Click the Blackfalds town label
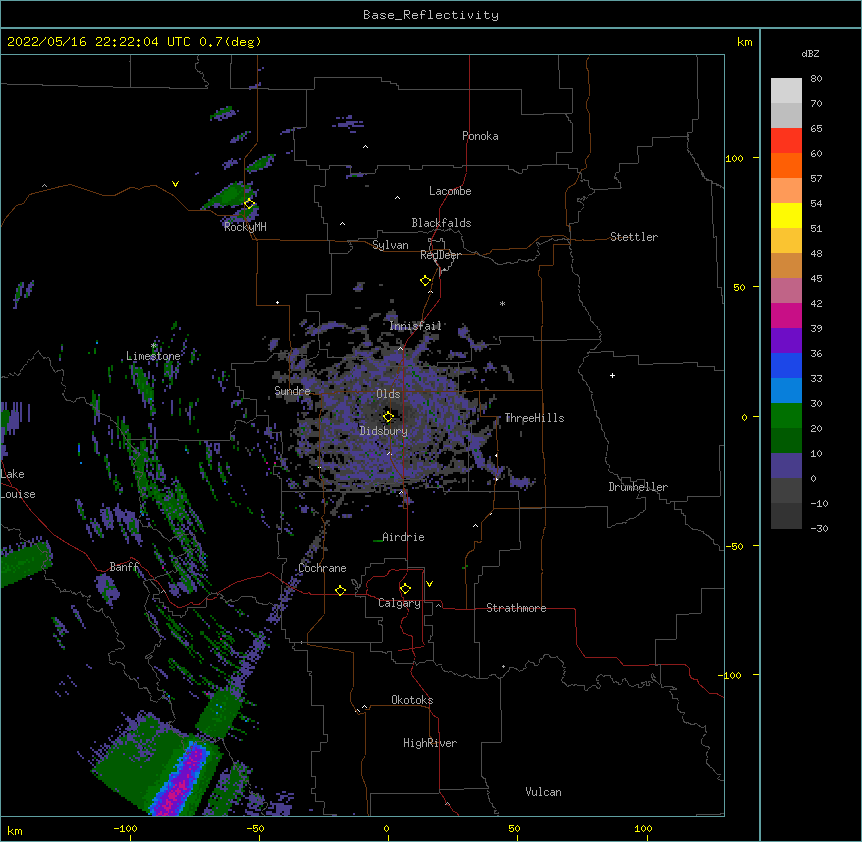Screen dimensions: 862x842 pyautogui.click(x=441, y=223)
